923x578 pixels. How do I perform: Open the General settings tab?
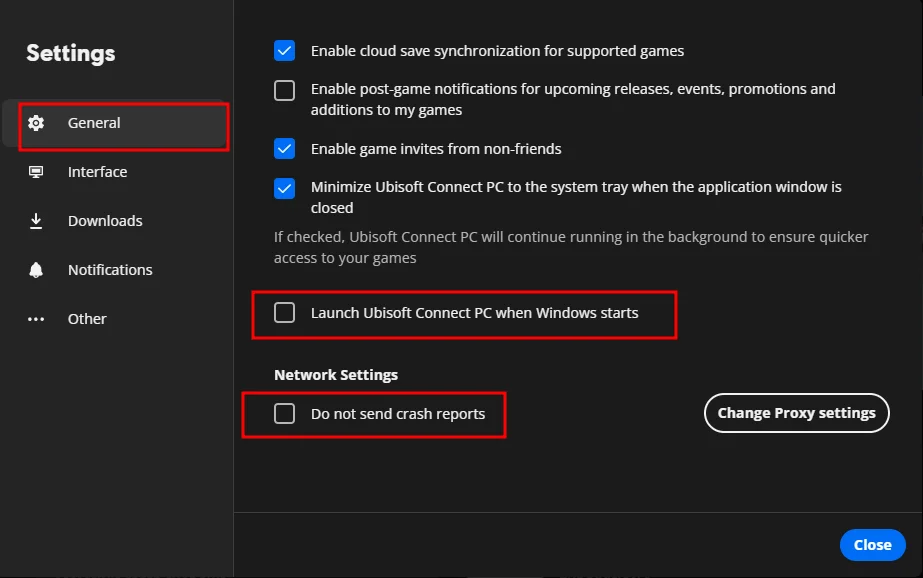click(x=94, y=123)
